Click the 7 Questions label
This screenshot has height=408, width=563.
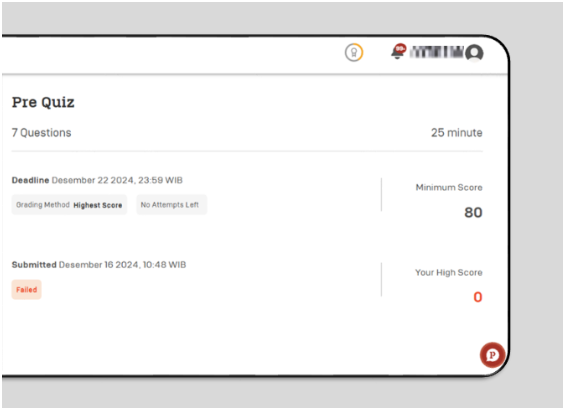coord(41,133)
